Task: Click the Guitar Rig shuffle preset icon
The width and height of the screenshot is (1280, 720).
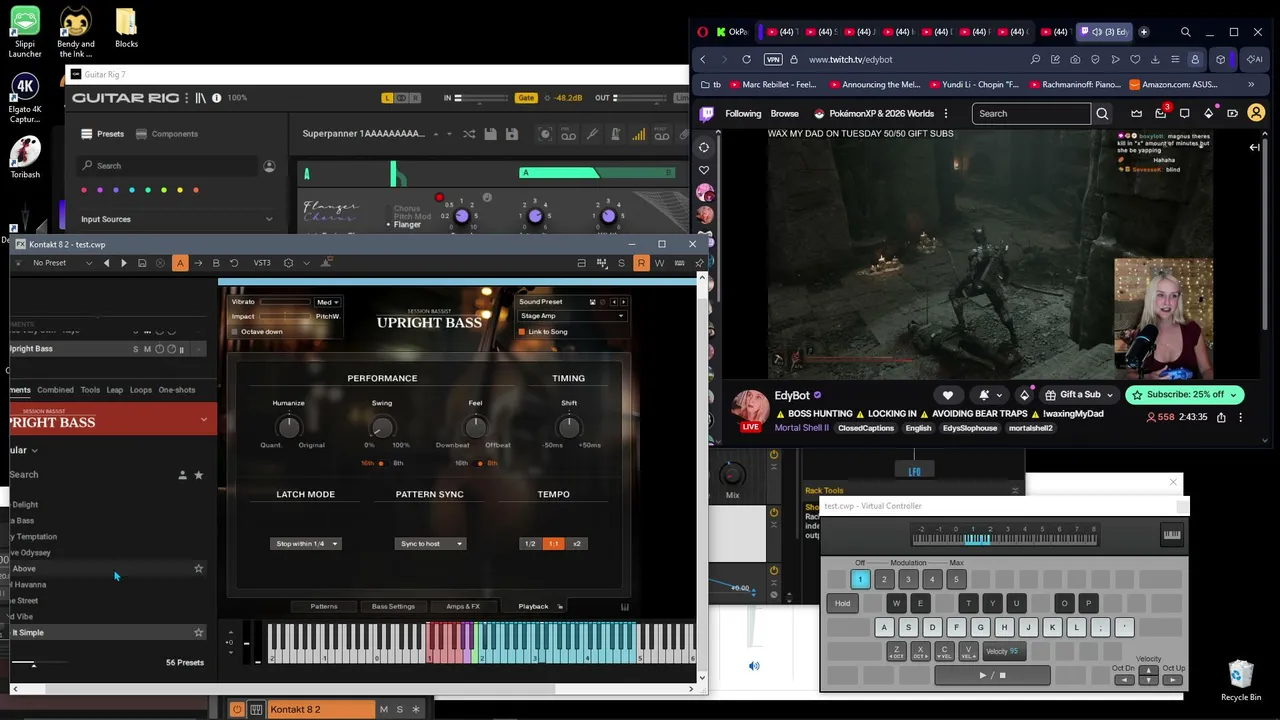Action: (467, 134)
